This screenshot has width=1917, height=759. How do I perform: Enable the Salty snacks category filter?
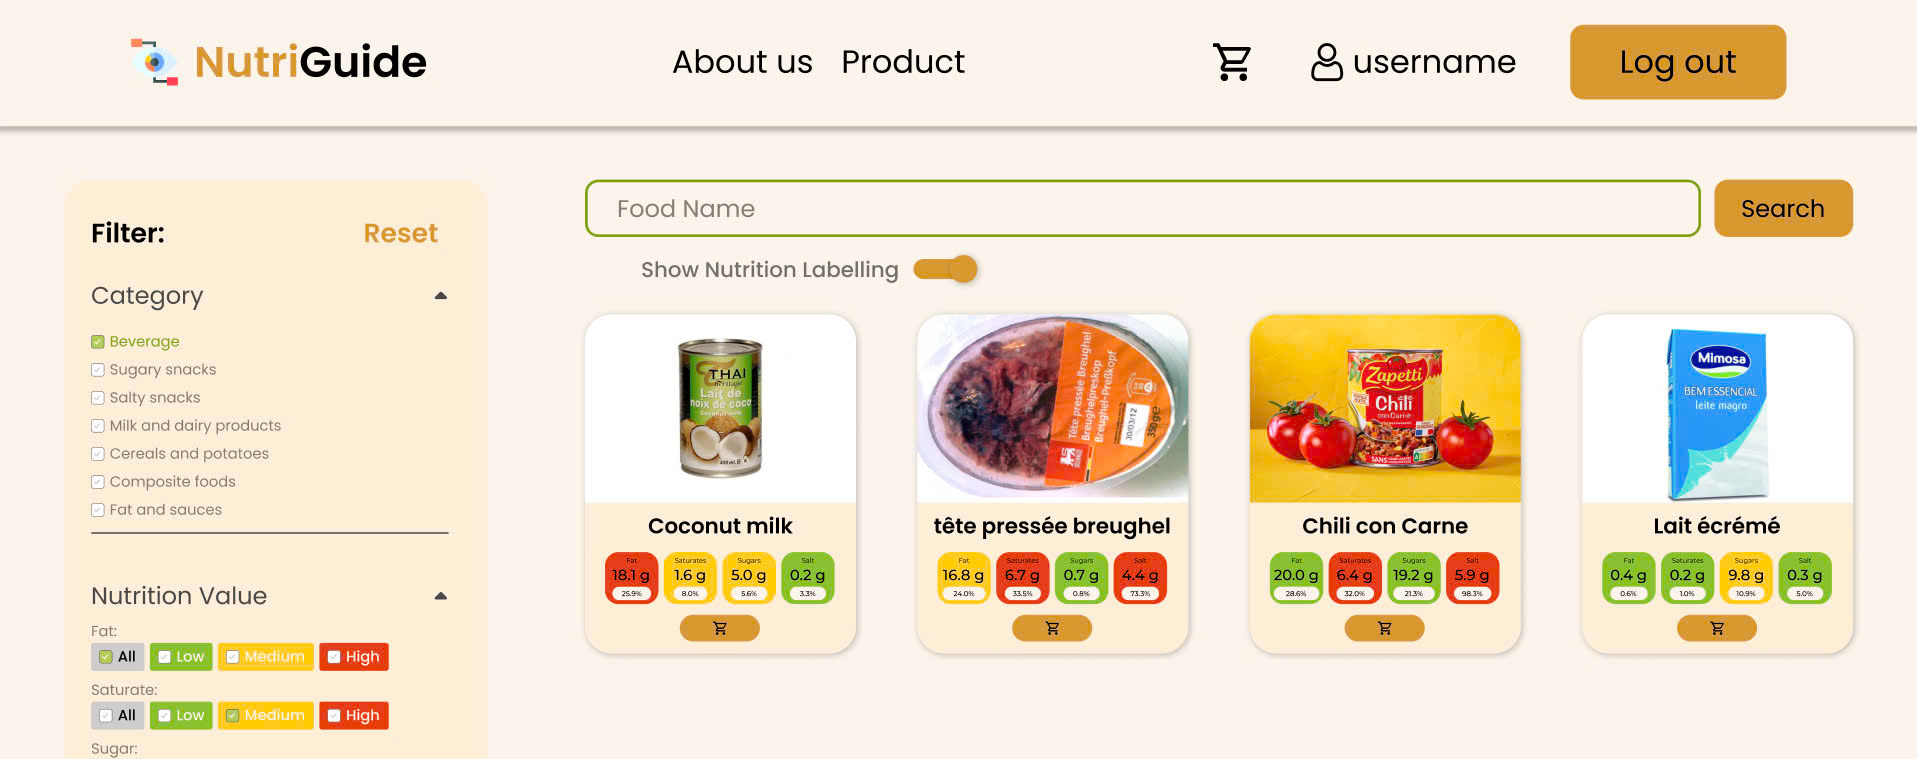pyautogui.click(x=97, y=397)
